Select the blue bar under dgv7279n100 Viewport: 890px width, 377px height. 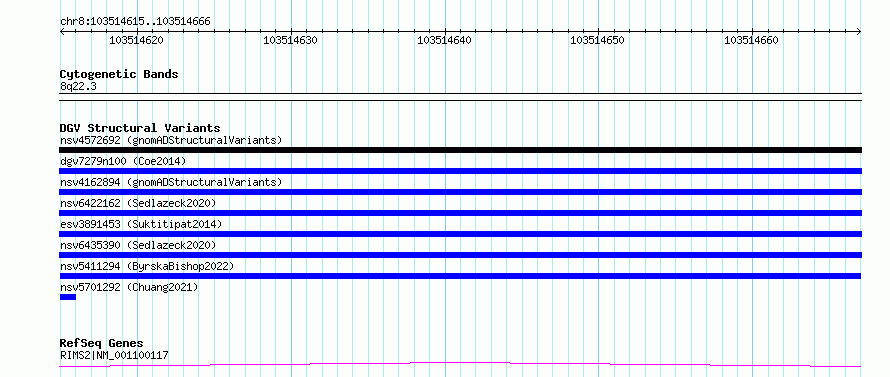(x=460, y=171)
